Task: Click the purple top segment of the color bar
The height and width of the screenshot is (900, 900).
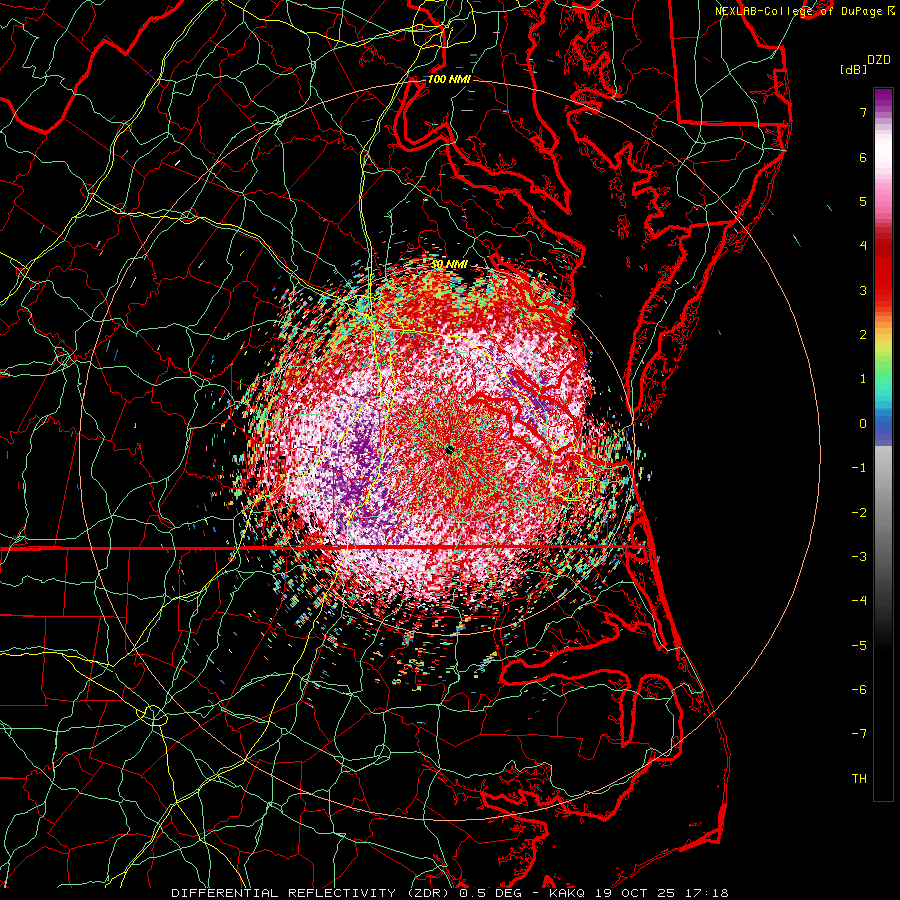Action: [883, 99]
